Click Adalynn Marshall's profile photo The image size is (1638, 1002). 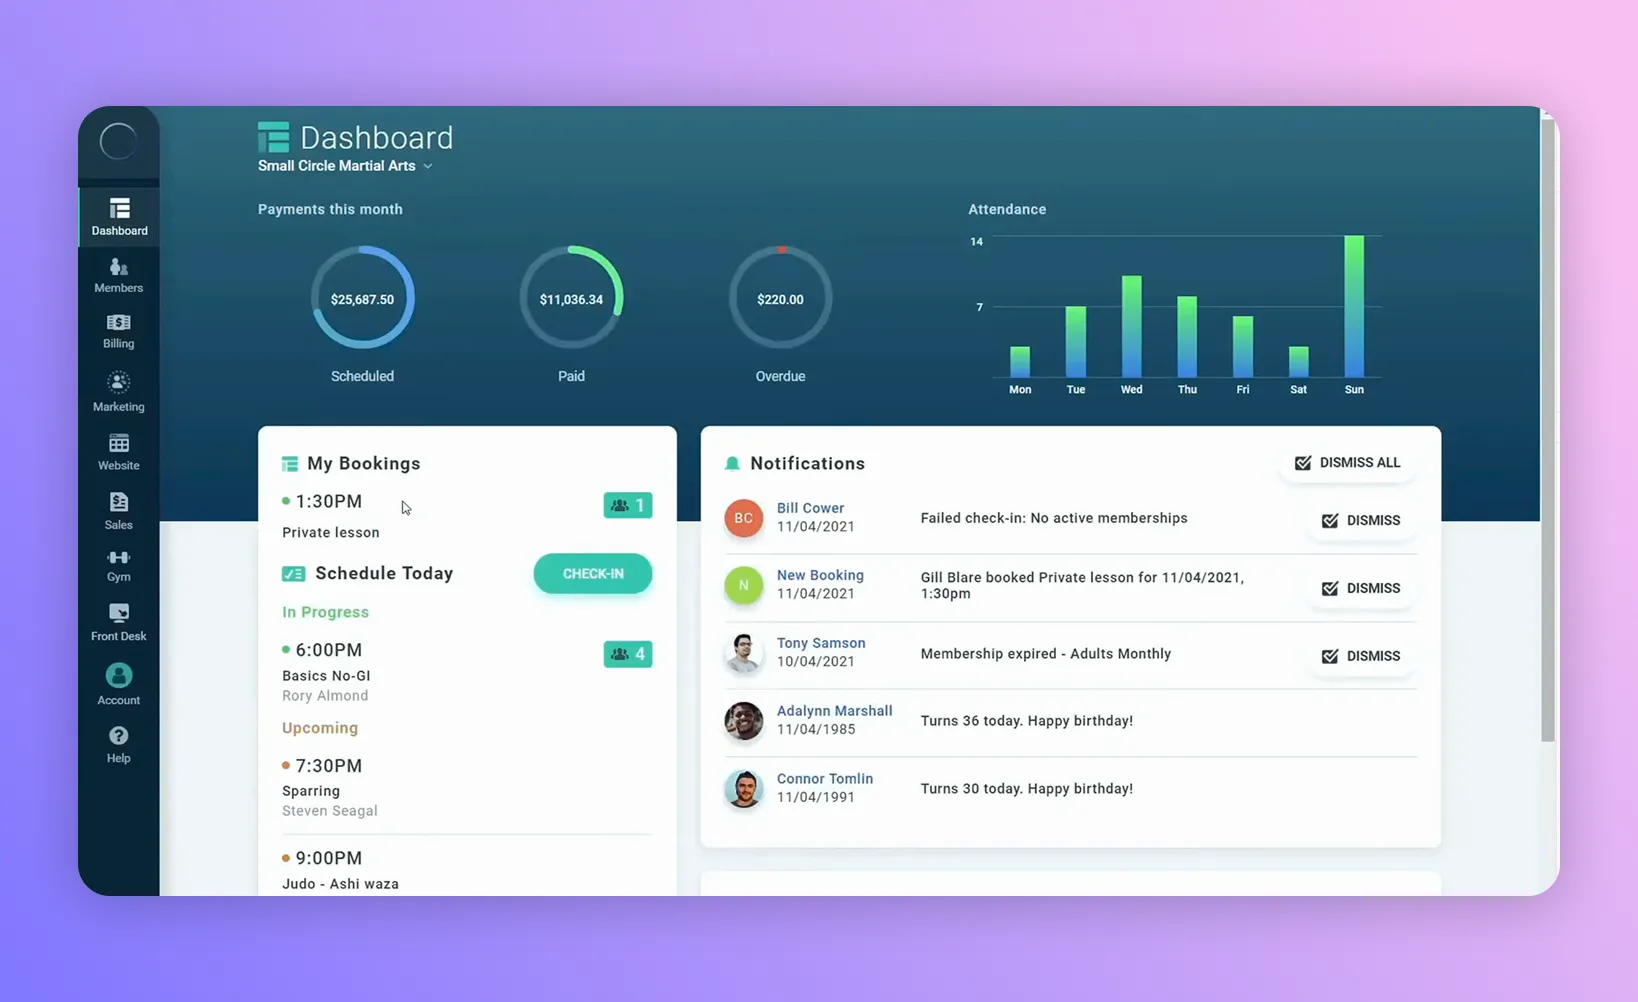[743, 721]
